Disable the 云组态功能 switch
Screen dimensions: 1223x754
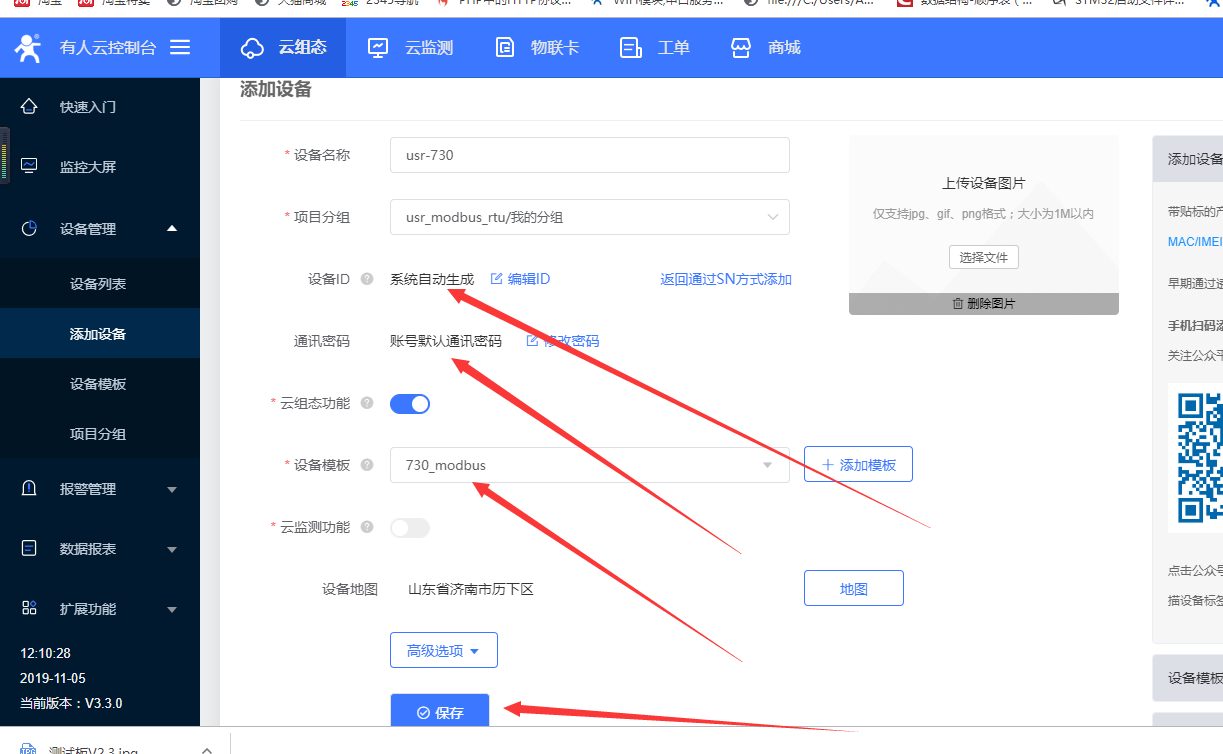coord(410,404)
